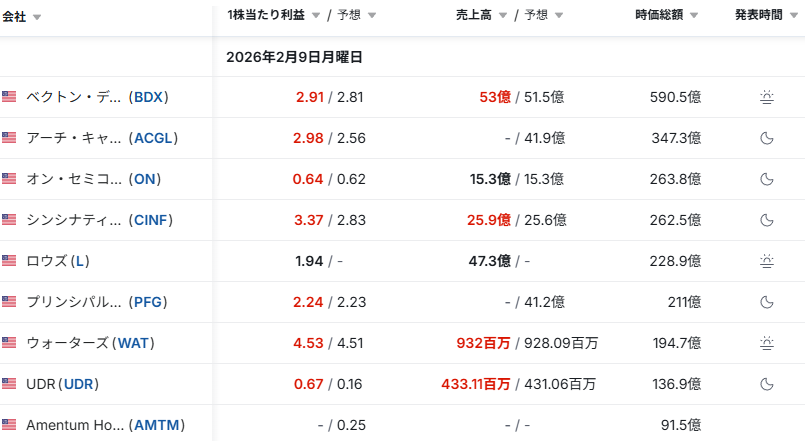Click the 2026年2月9日月曜日 date header
The height and width of the screenshot is (441, 805).
point(294,57)
